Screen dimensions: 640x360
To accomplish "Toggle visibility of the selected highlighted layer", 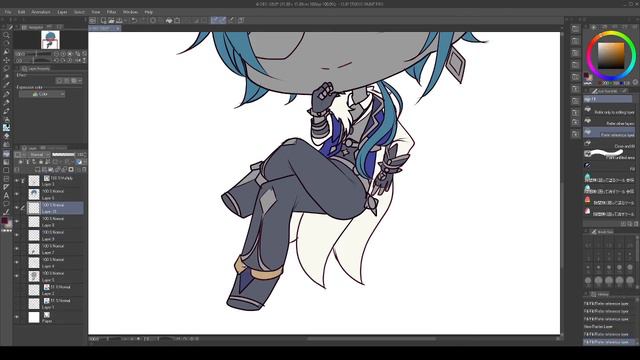I will point(17,208).
